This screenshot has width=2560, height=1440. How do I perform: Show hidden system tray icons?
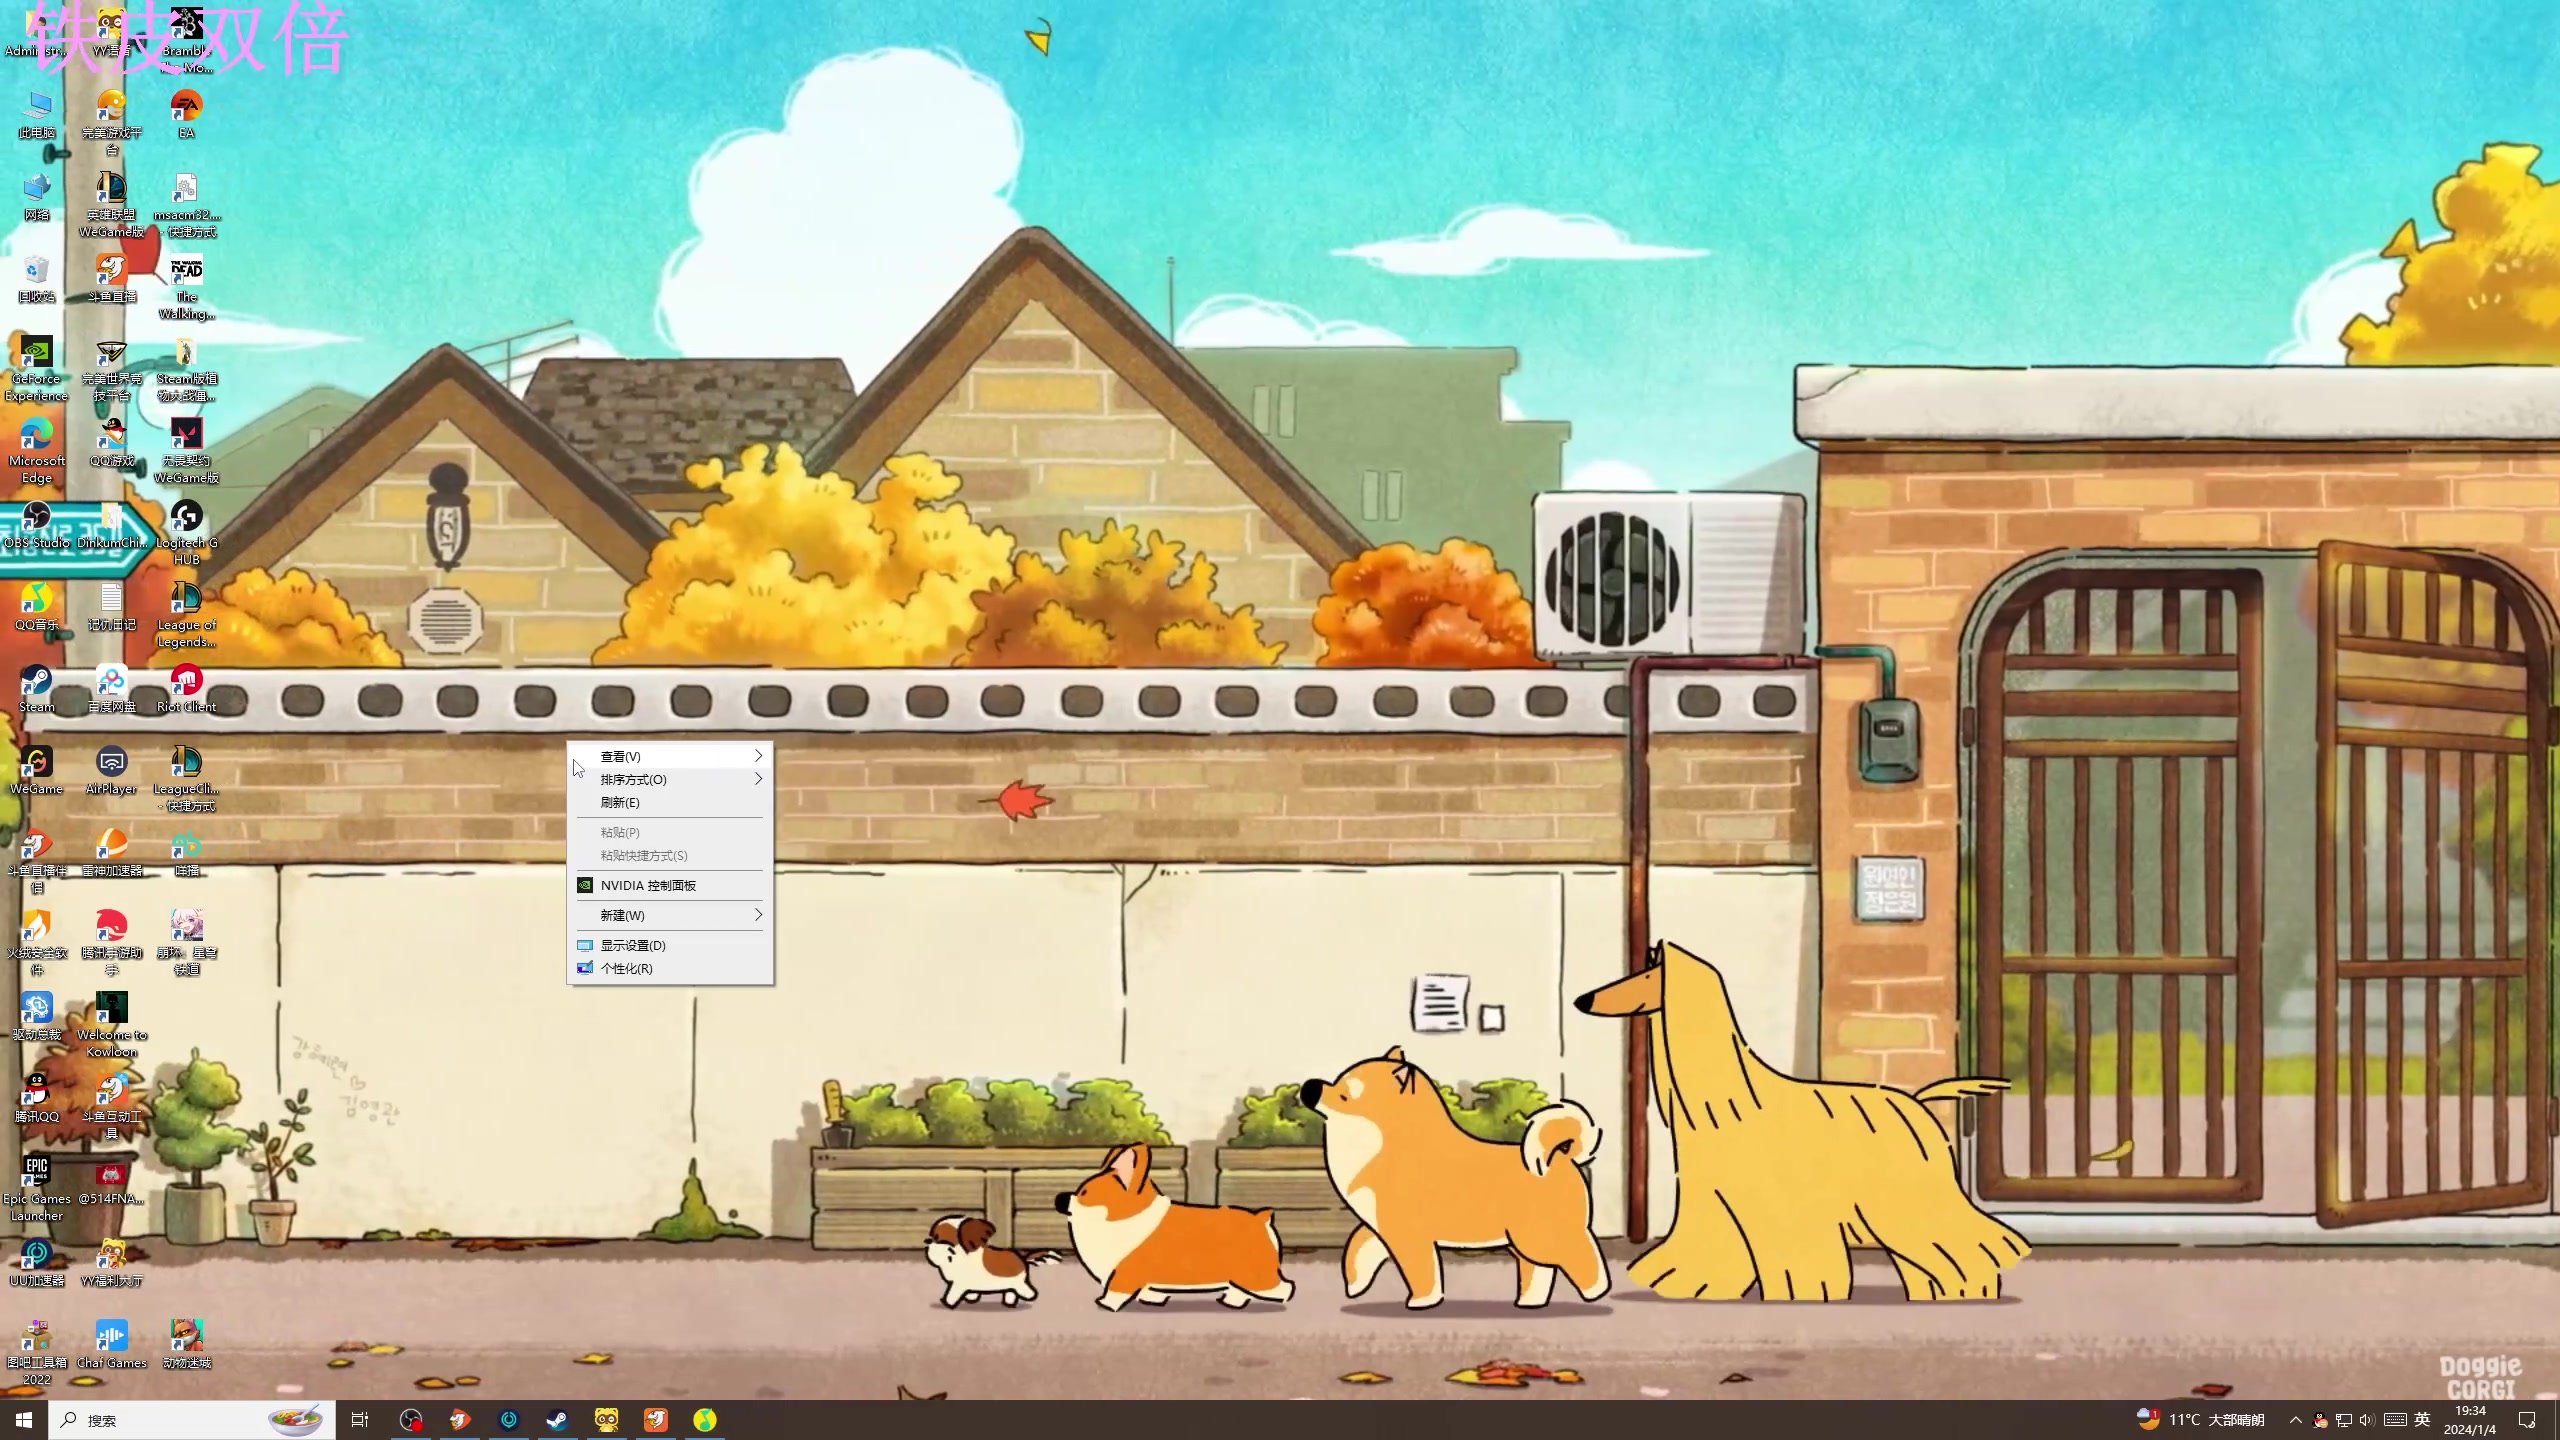(x=2296, y=1420)
